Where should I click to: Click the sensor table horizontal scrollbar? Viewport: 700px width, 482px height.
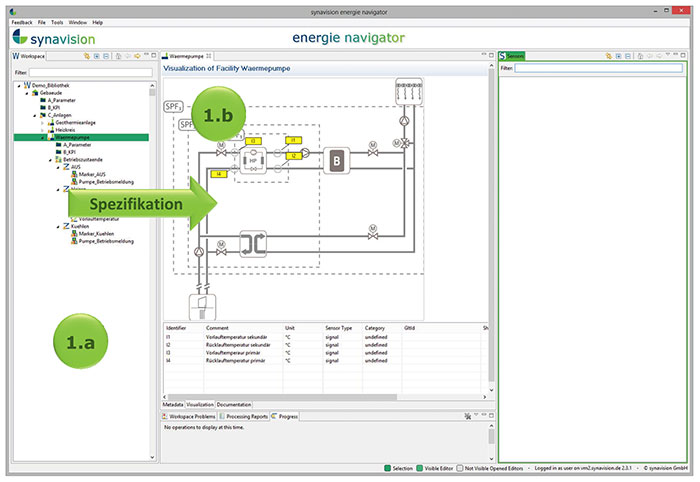click(x=282, y=397)
